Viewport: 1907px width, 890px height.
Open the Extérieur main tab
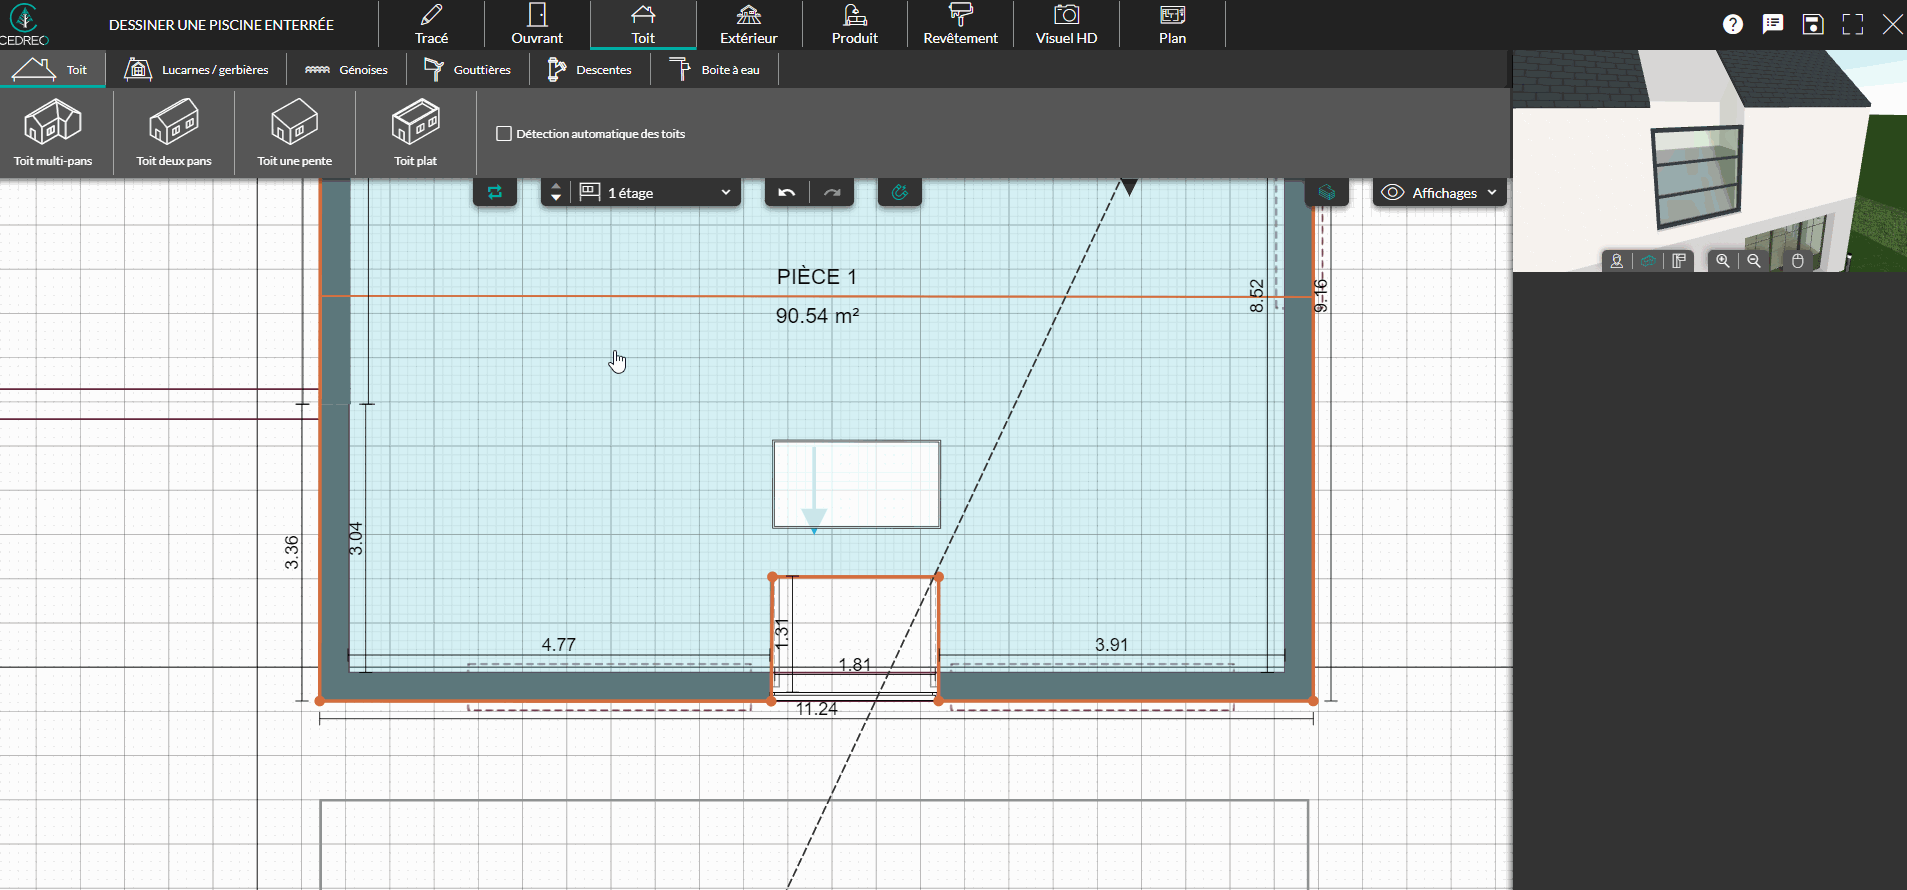[x=749, y=25]
